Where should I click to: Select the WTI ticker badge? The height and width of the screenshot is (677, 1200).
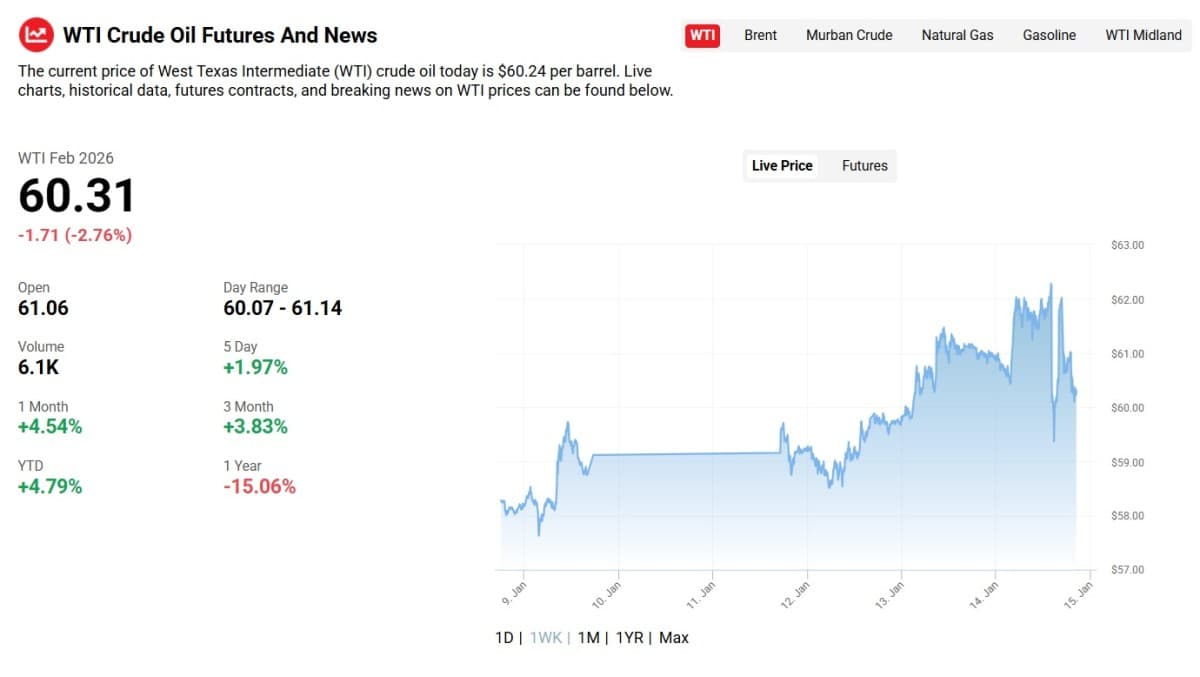(x=701, y=34)
